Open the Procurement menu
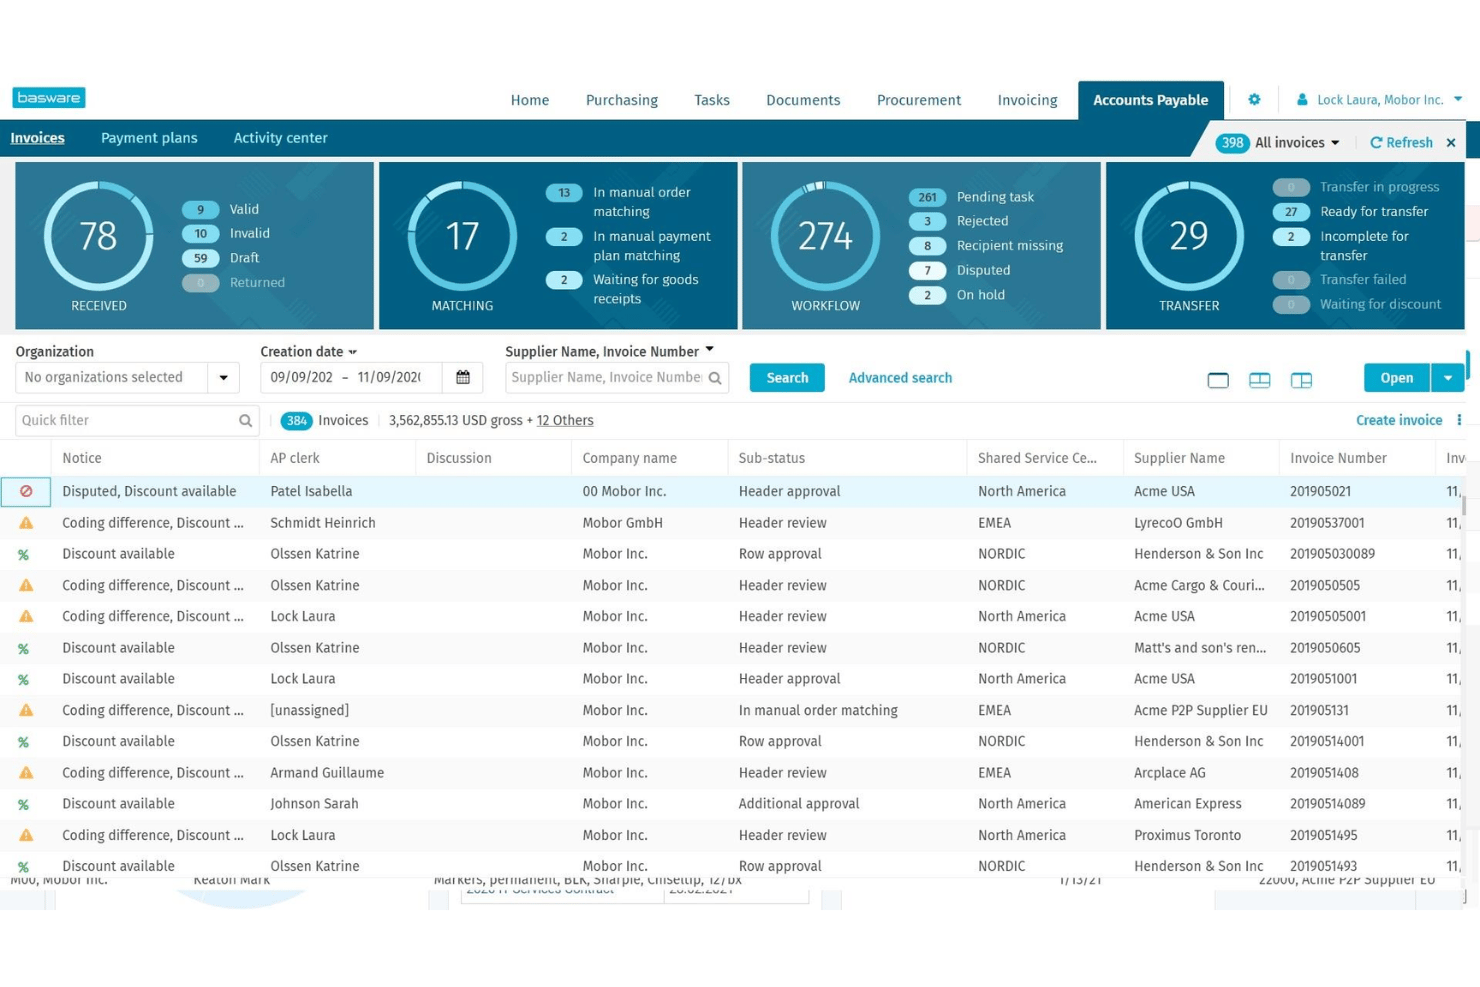 [x=919, y=100]
